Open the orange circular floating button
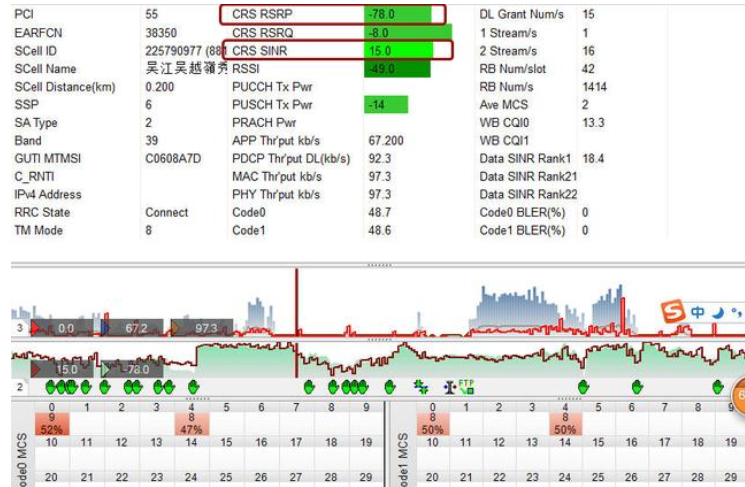Screen dimensions: 745x487 point(740,398)
